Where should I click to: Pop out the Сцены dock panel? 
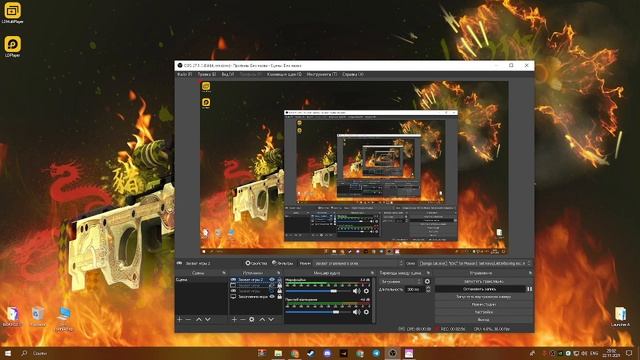point(224,273)
